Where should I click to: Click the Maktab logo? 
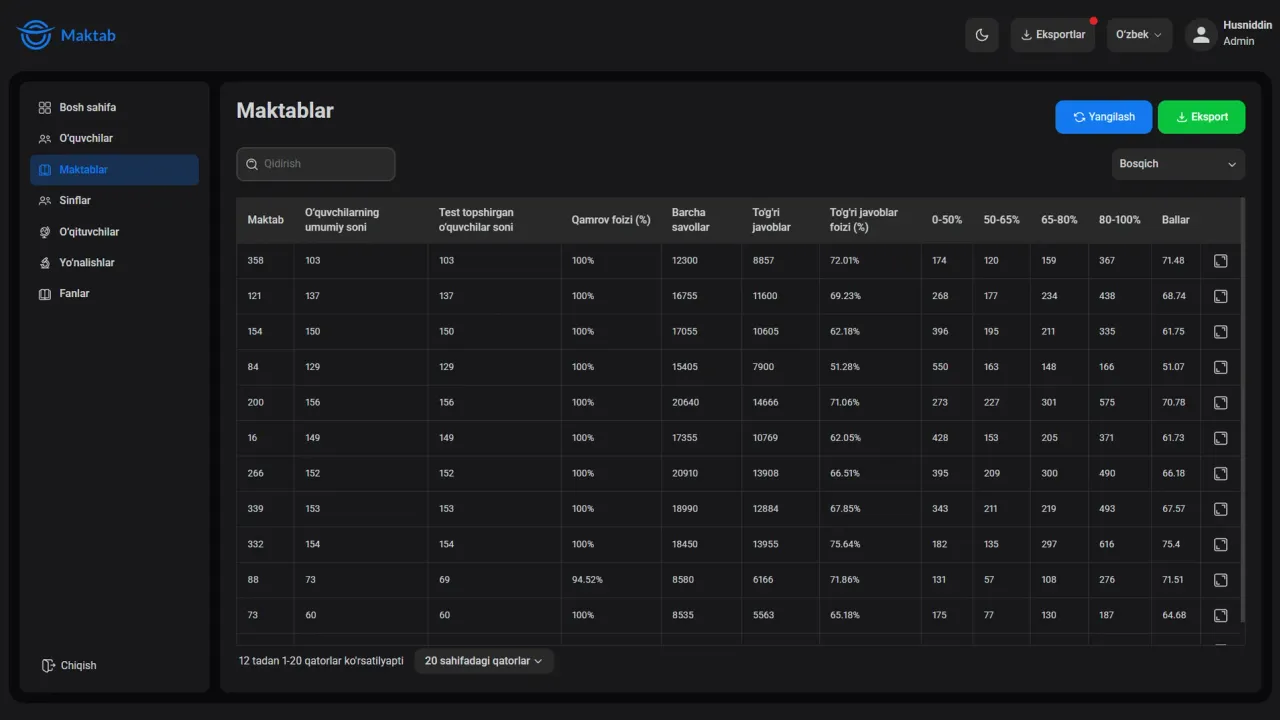[x=66, y=35]
